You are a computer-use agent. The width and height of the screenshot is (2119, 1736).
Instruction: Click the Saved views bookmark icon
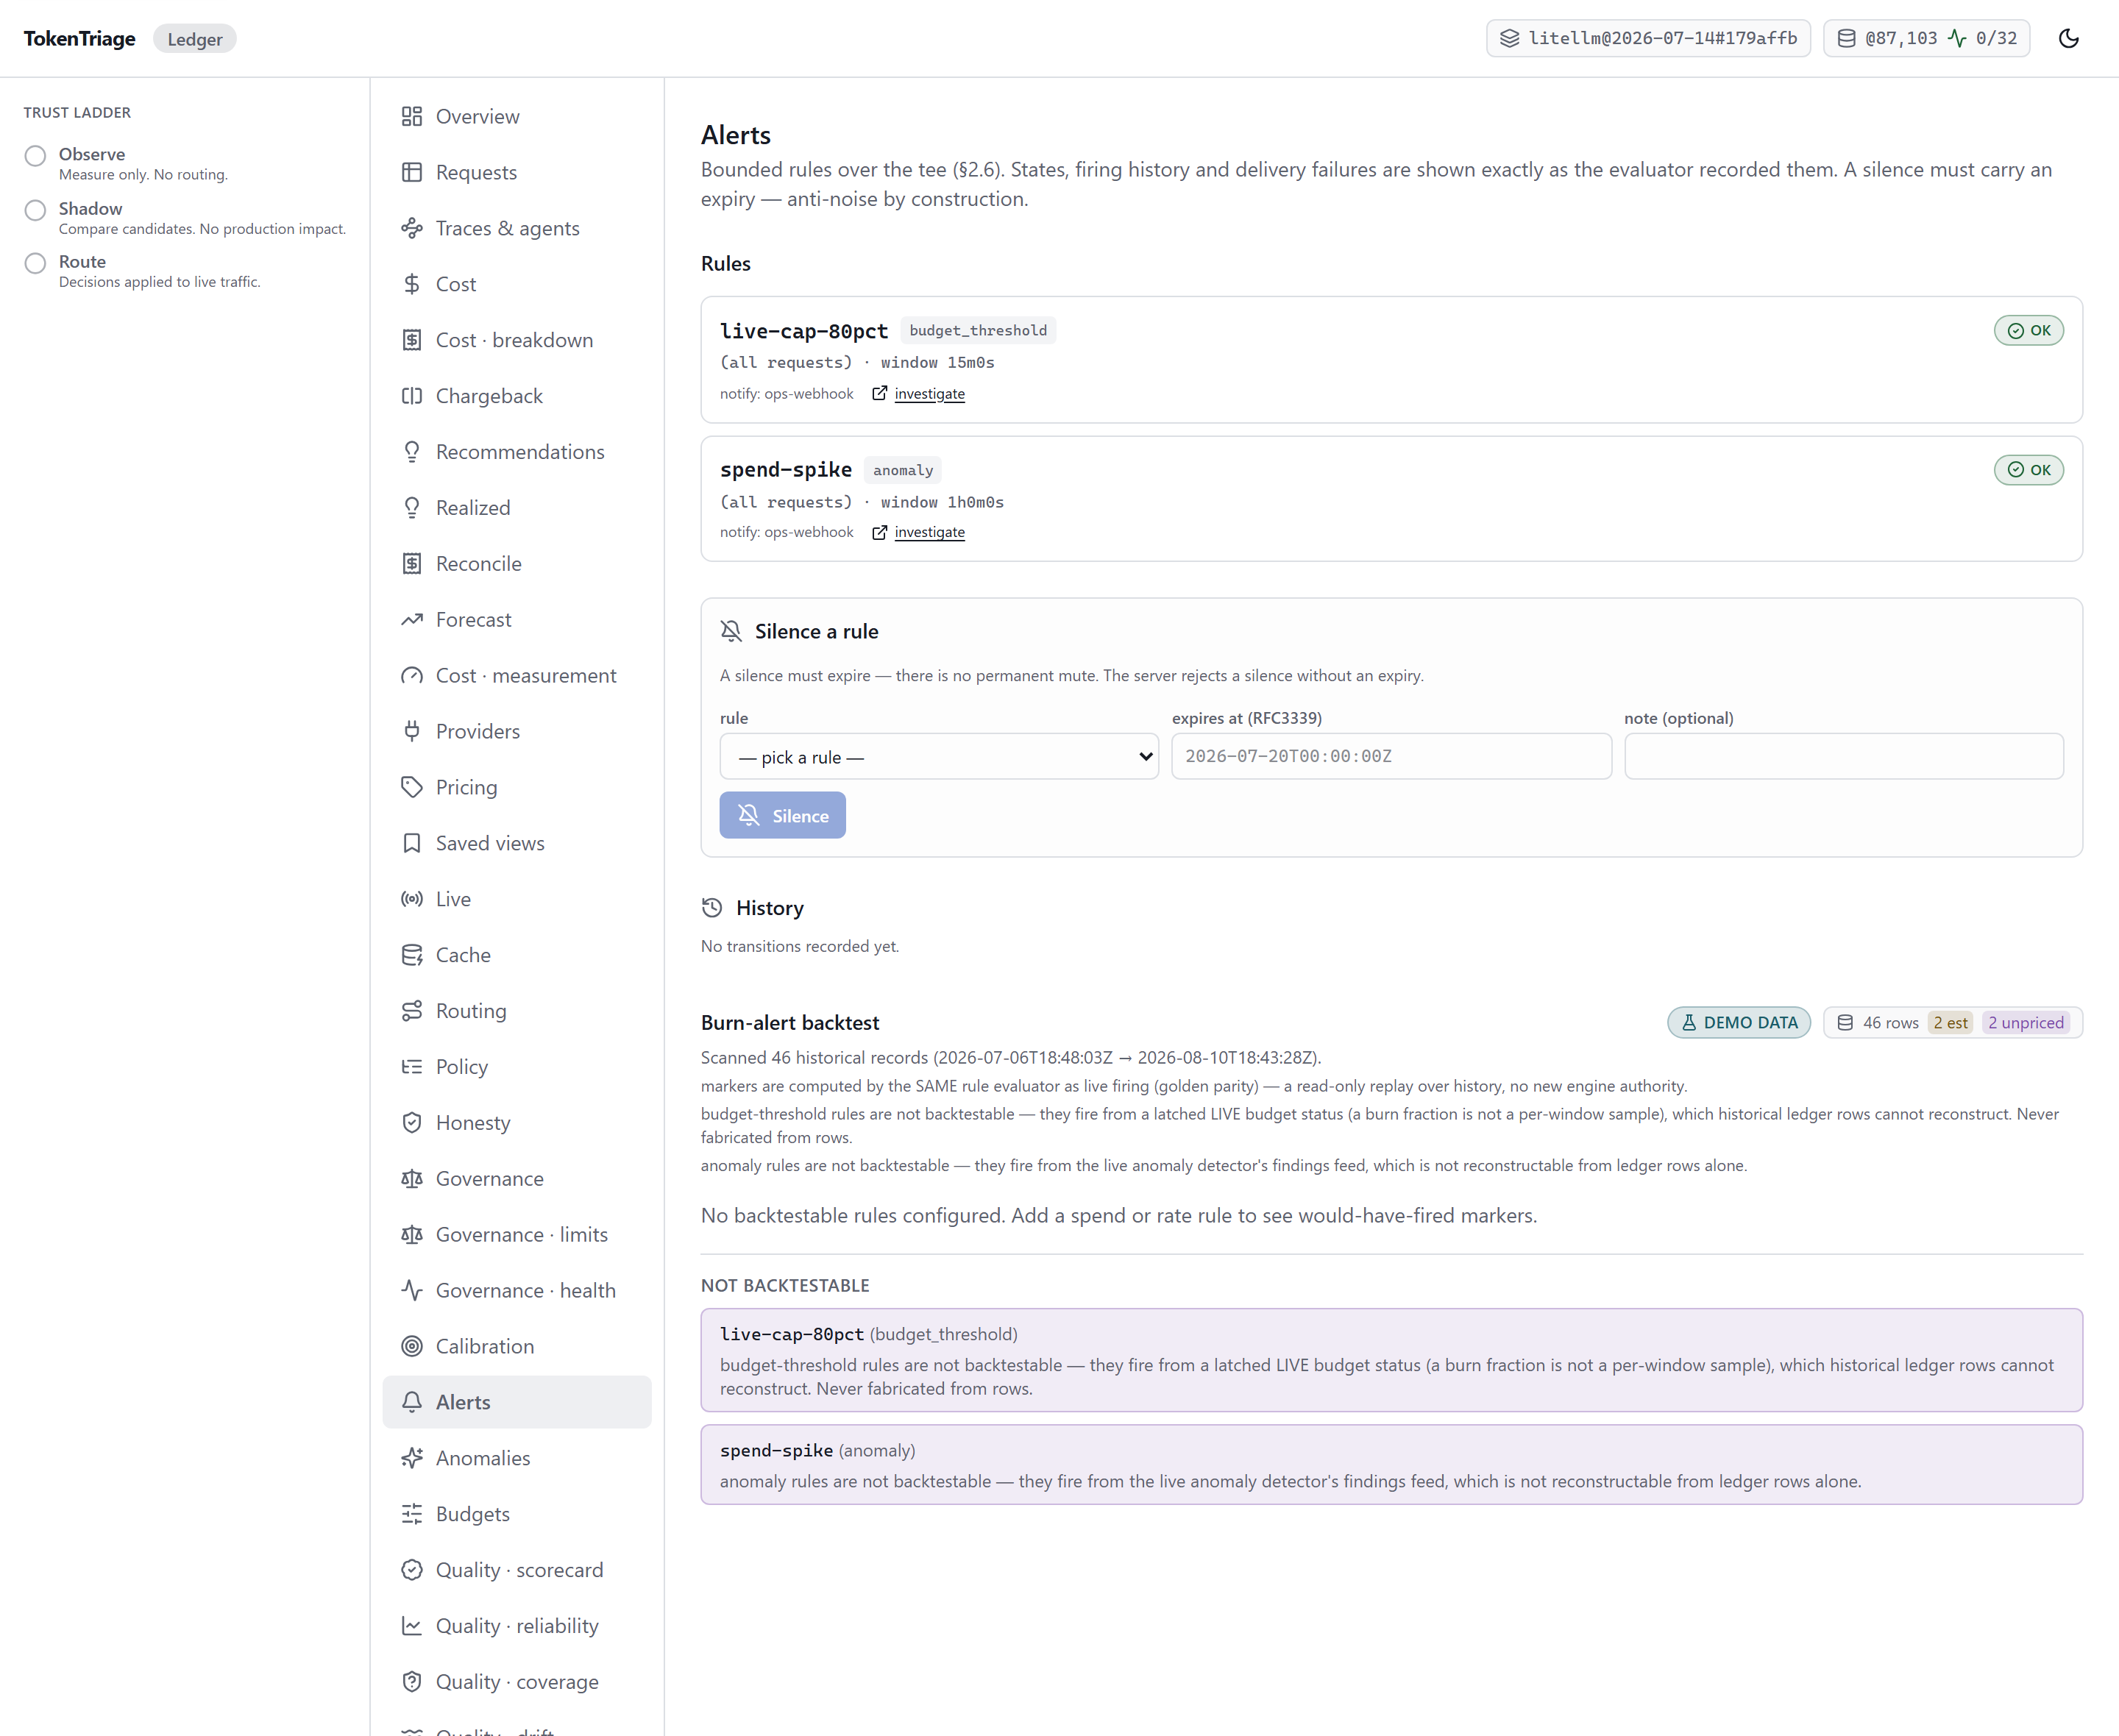coord(412,843)
